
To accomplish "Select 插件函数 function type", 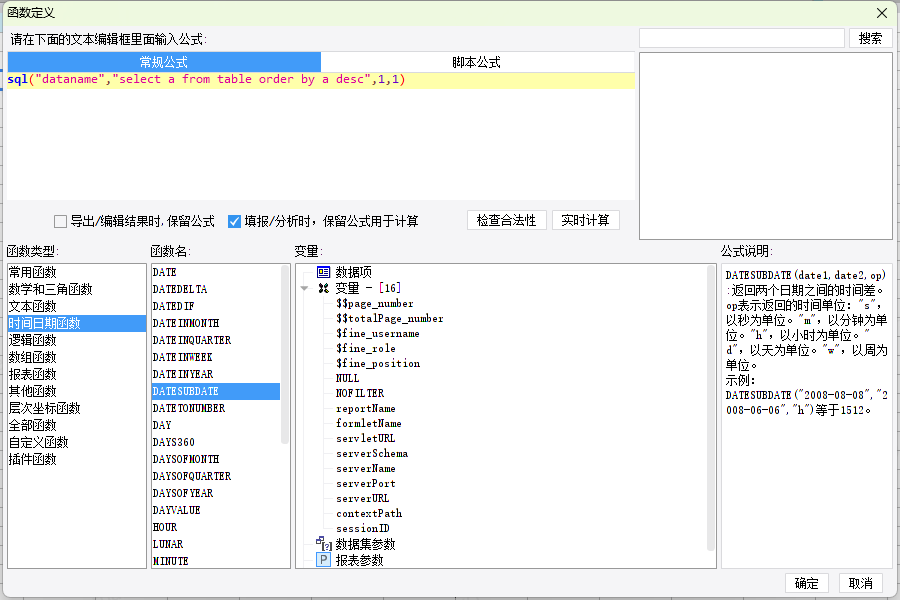I will click(x=77, y=459).
